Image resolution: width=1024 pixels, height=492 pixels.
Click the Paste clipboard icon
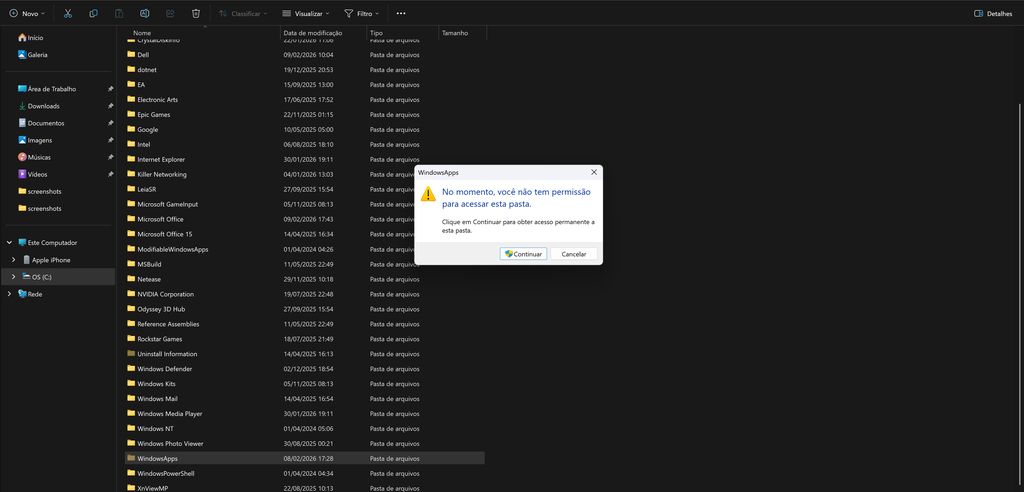pos(119,13)
